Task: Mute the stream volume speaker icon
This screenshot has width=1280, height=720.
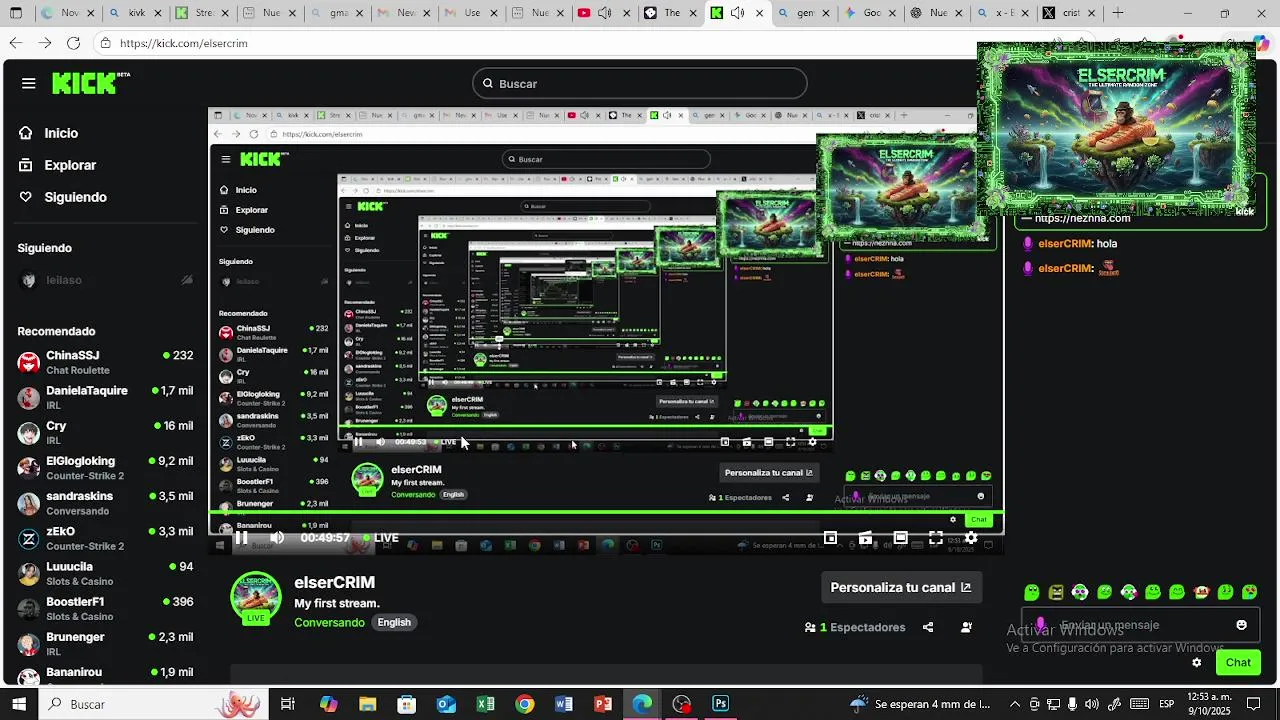Action: click(277, 538)
